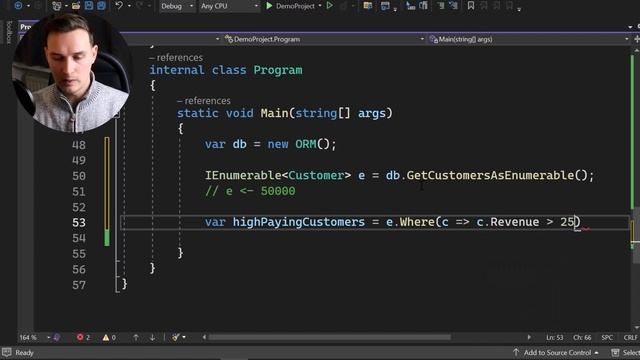Click the Program class name

click(278, 70)
